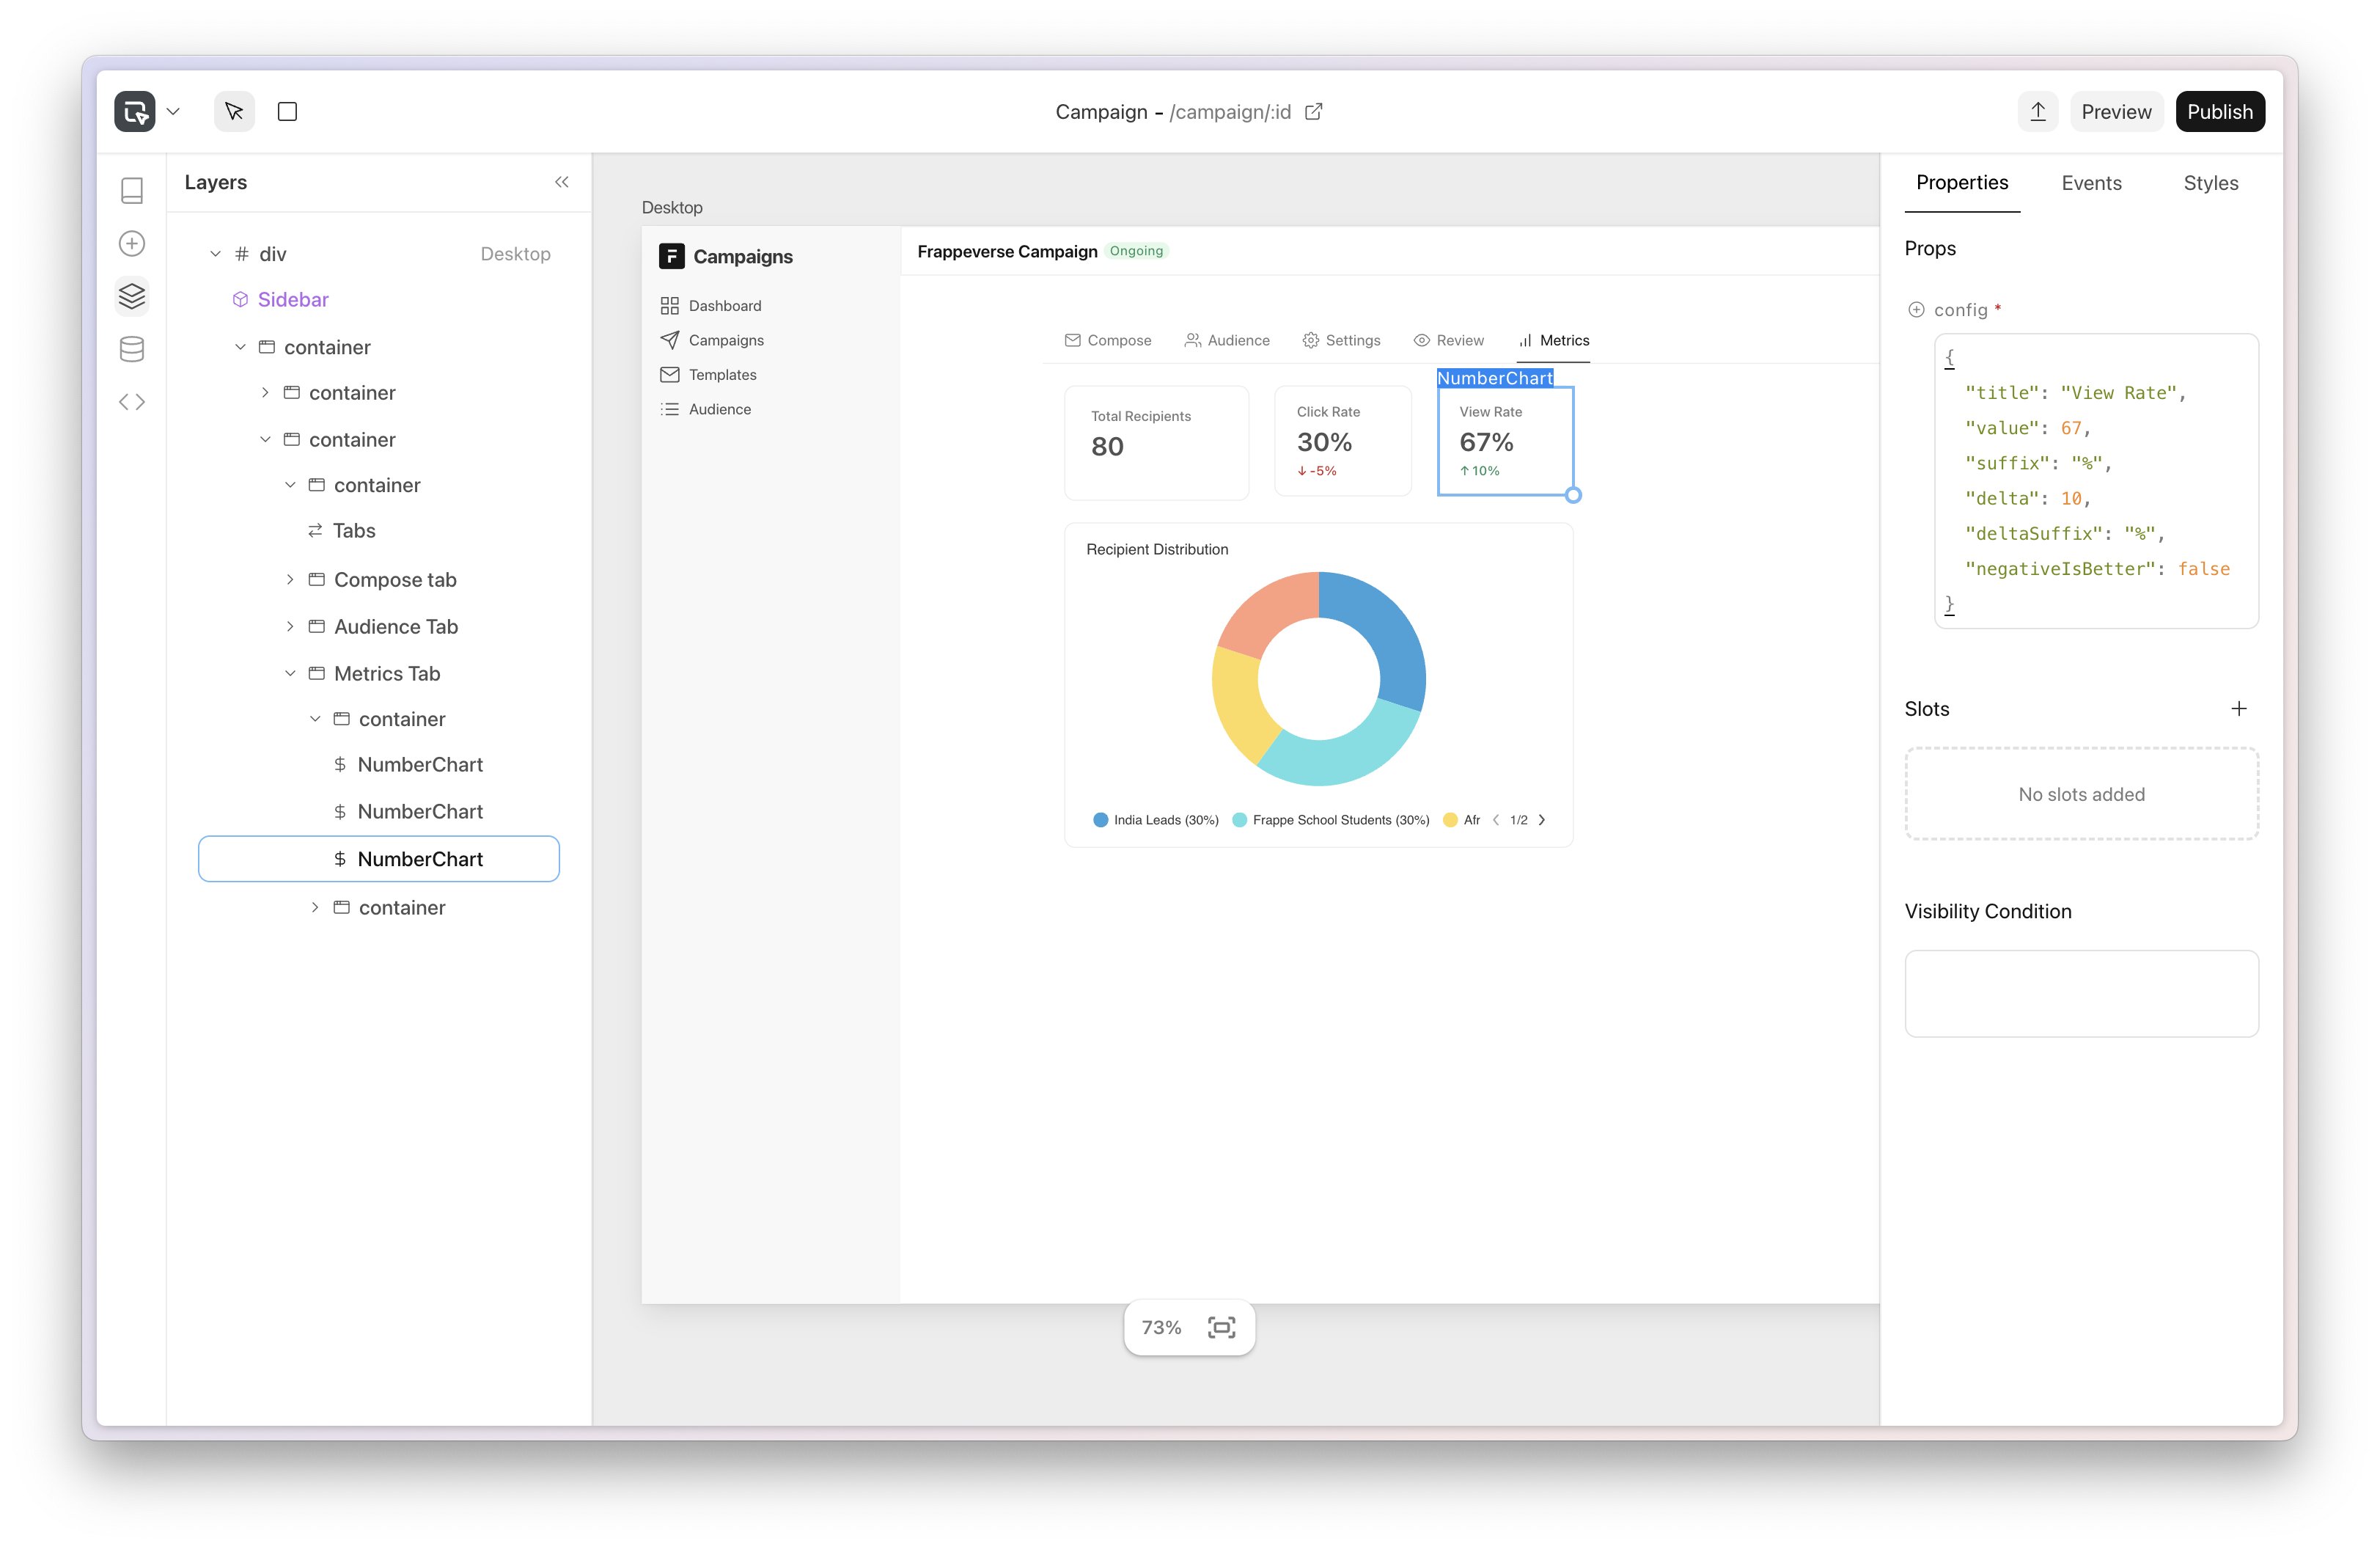Expand the Compose tab layer
Image resolution: width=2380 pixels, height=1549 pixels.
coord(290,579)
